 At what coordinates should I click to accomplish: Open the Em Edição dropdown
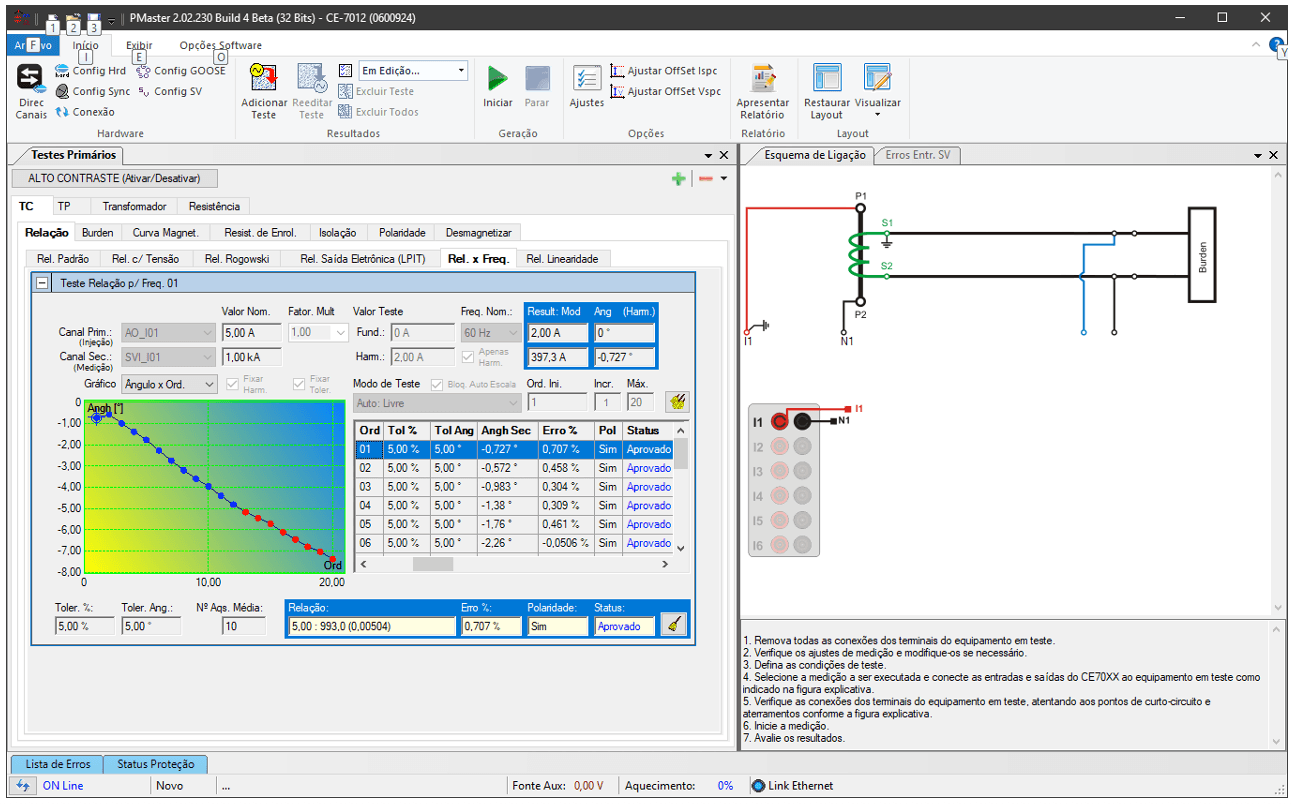click(413, 71)
